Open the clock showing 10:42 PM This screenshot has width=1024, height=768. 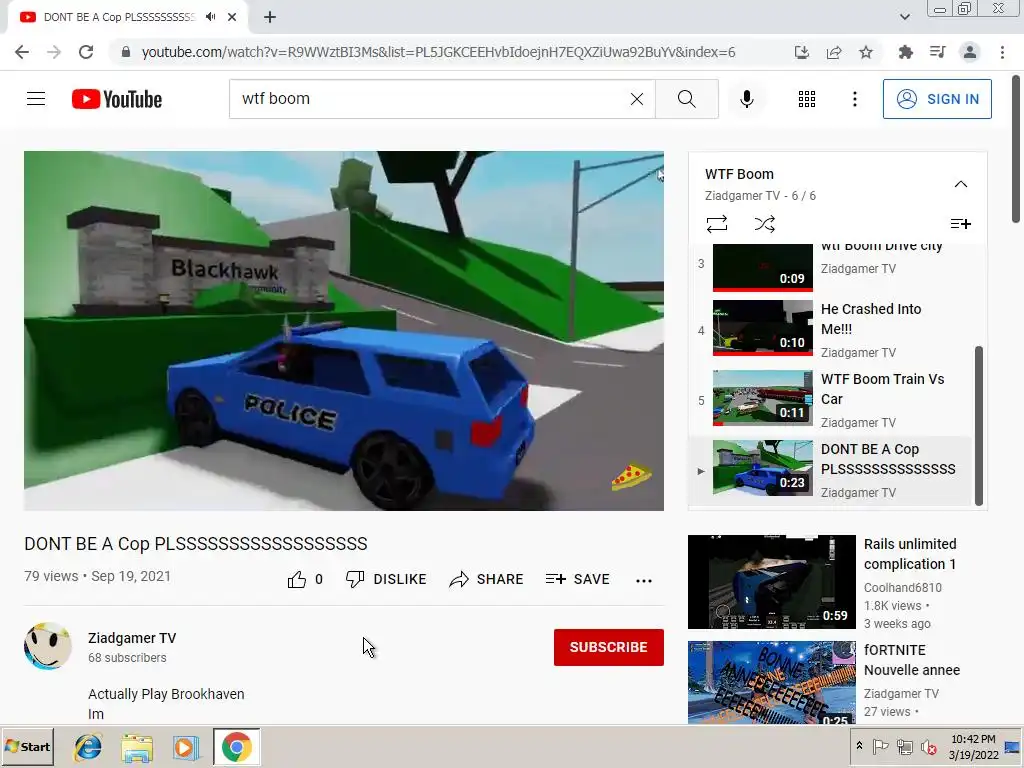[x=973, y=746]
